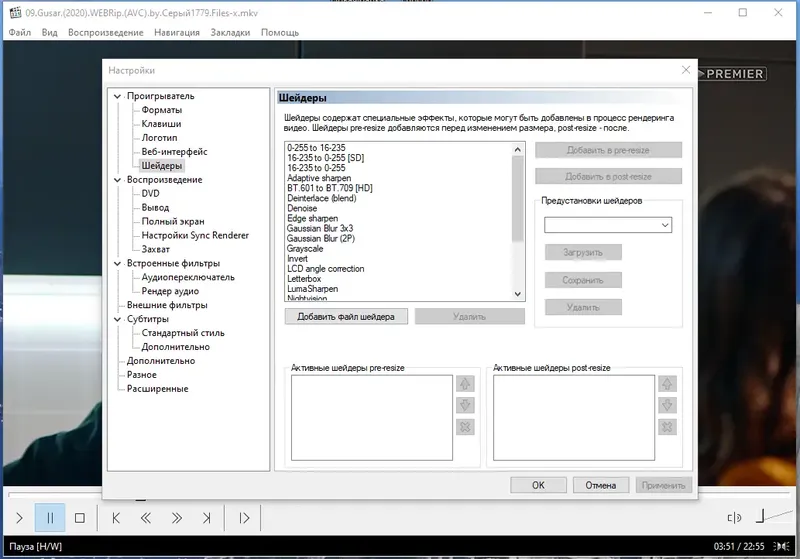Open the Воспроизведение menu
The width and height of the screenshot is (800, 559).
pos(106,33)
